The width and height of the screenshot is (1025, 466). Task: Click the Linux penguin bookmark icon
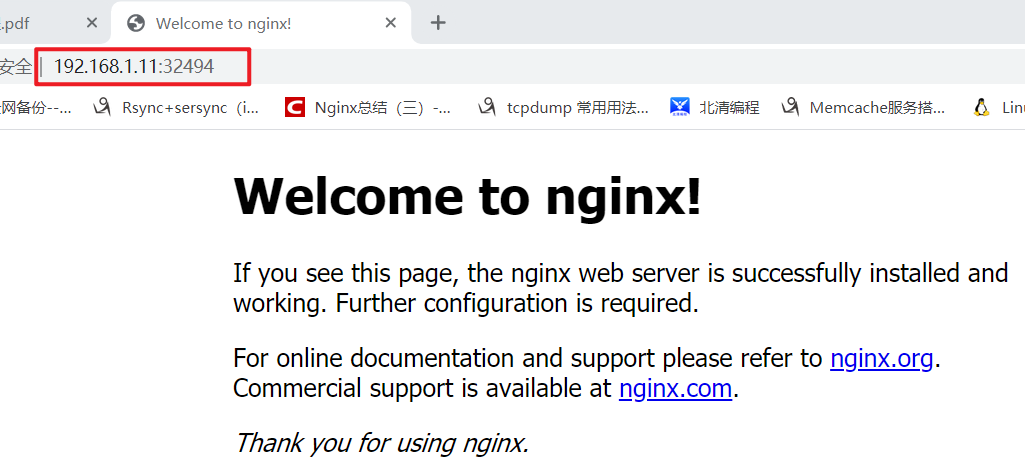tap(981, 107)
